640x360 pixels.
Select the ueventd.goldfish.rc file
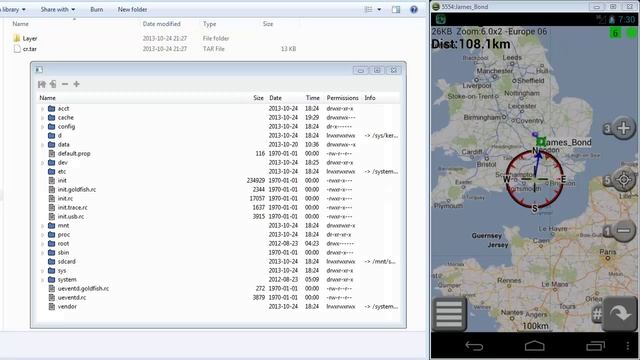click(x=219, y=289)
